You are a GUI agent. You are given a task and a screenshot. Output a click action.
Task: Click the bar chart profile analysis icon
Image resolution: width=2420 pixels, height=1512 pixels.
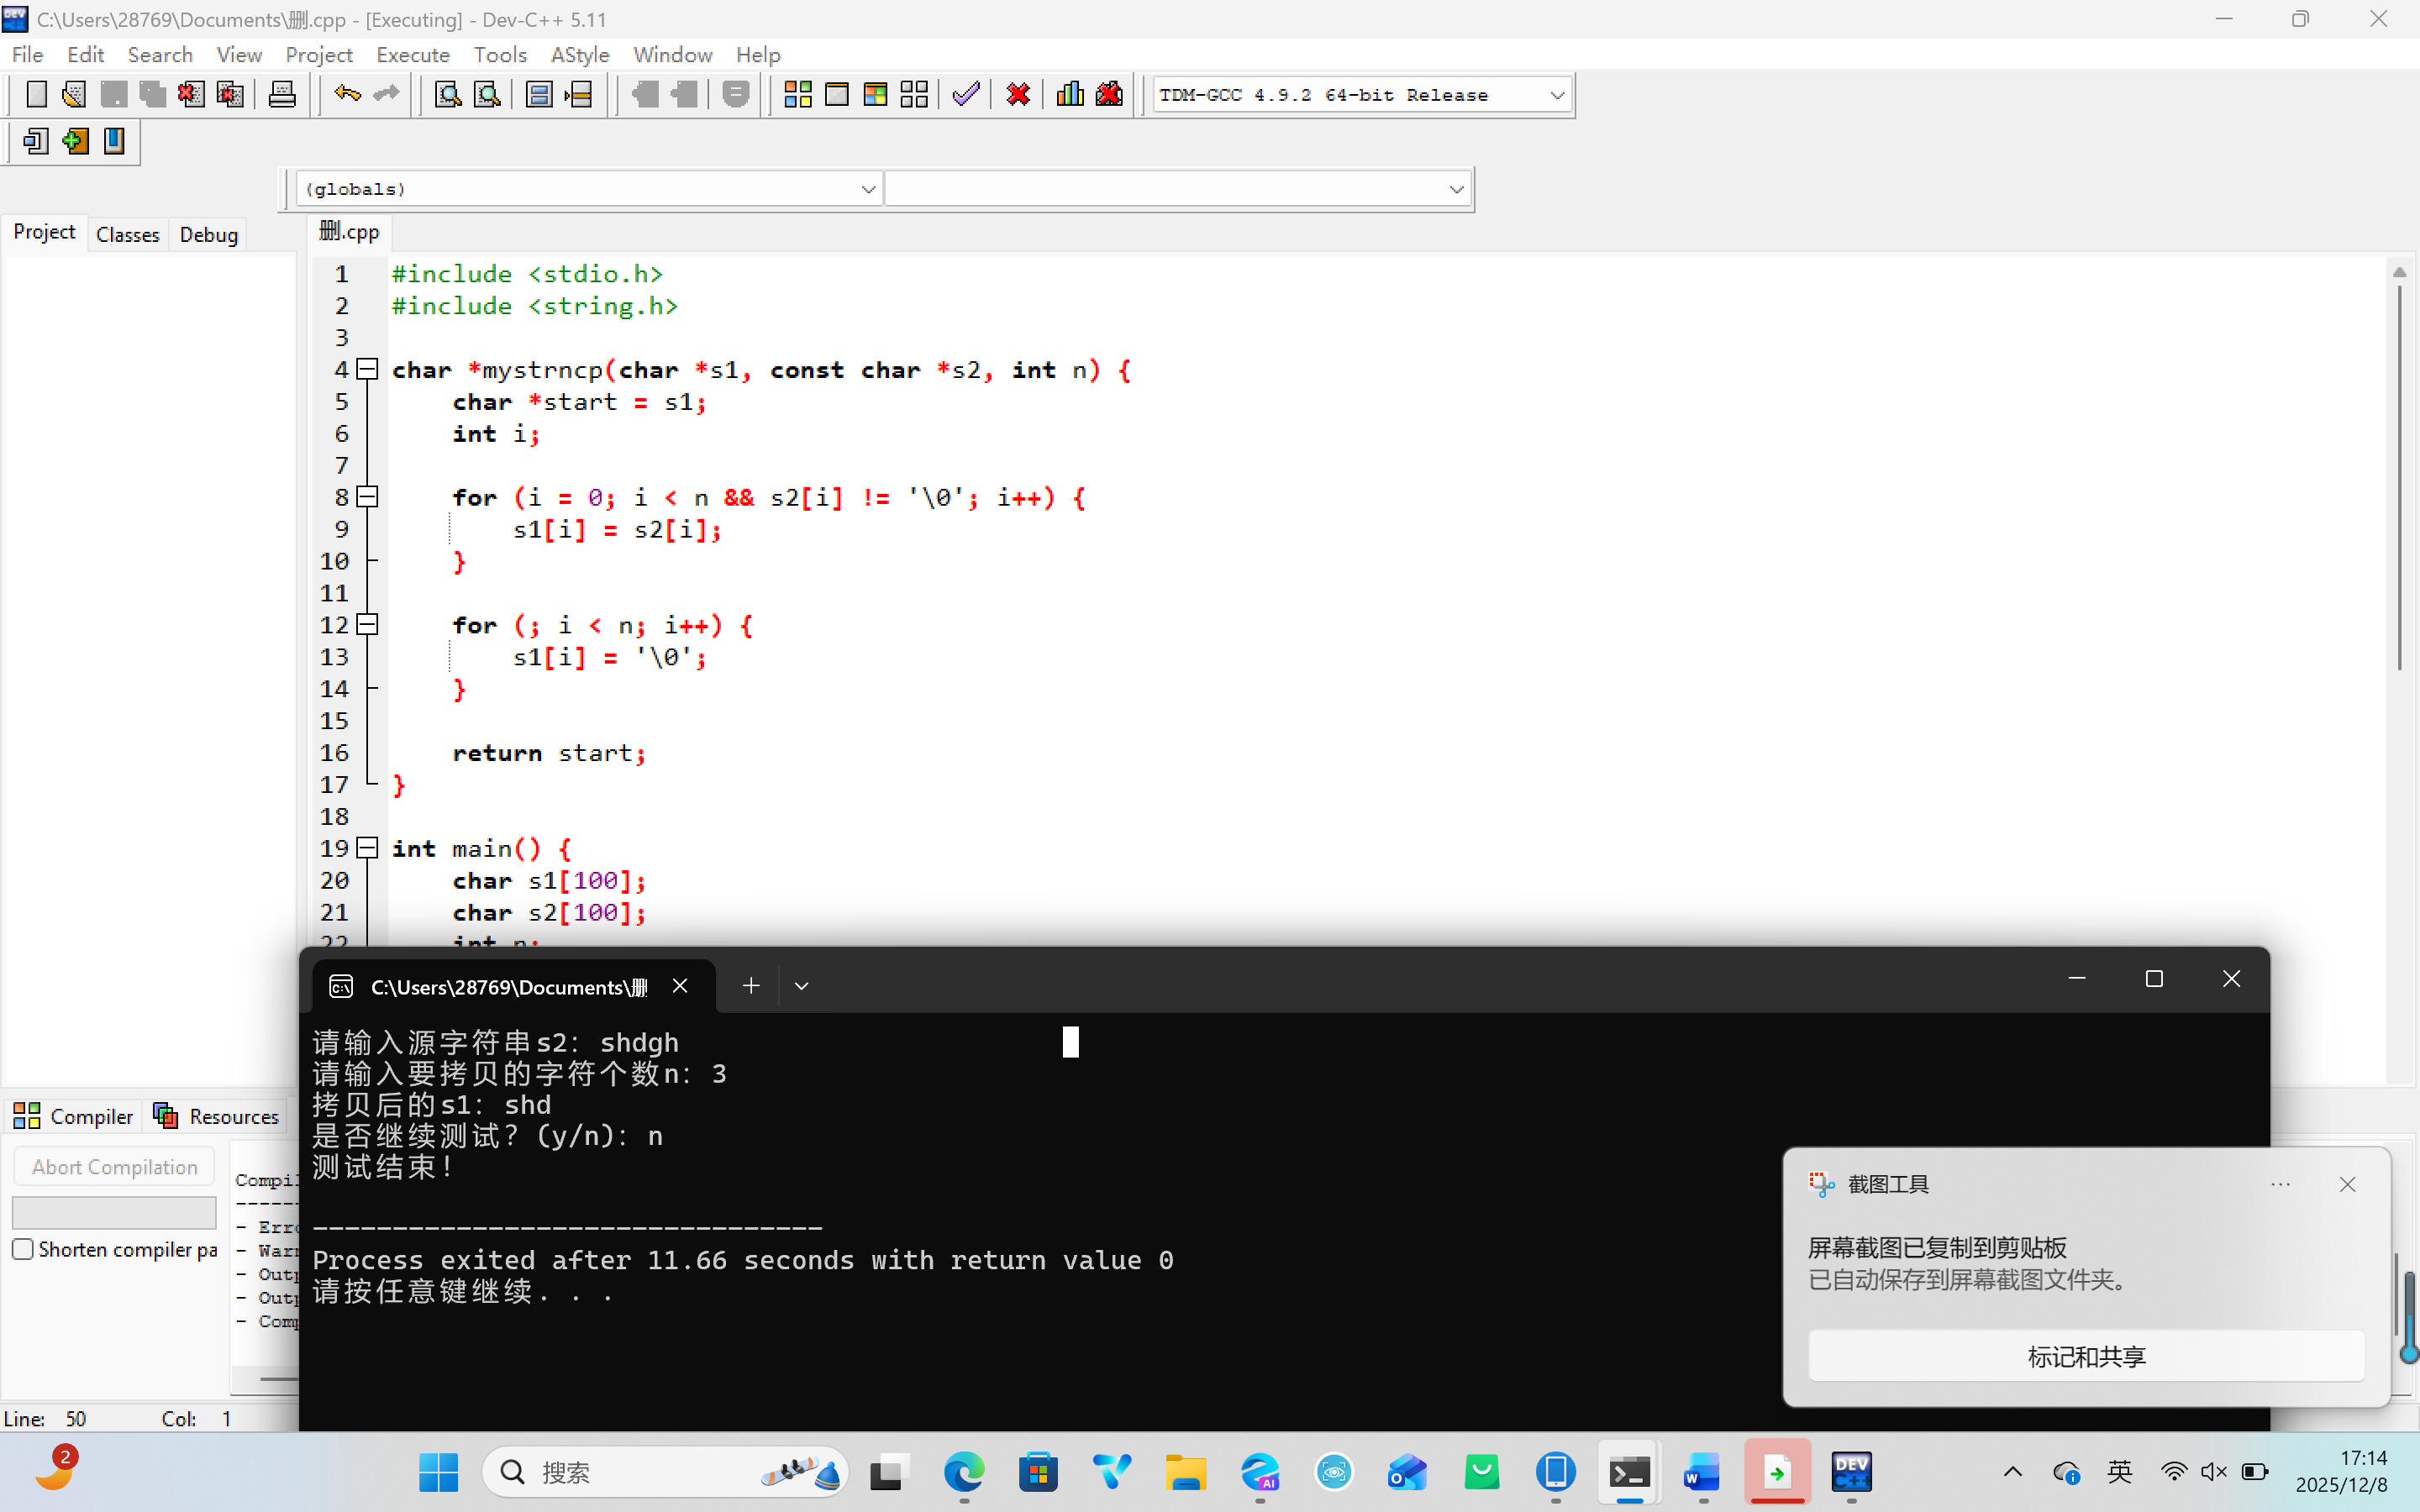pos(1069,95)
